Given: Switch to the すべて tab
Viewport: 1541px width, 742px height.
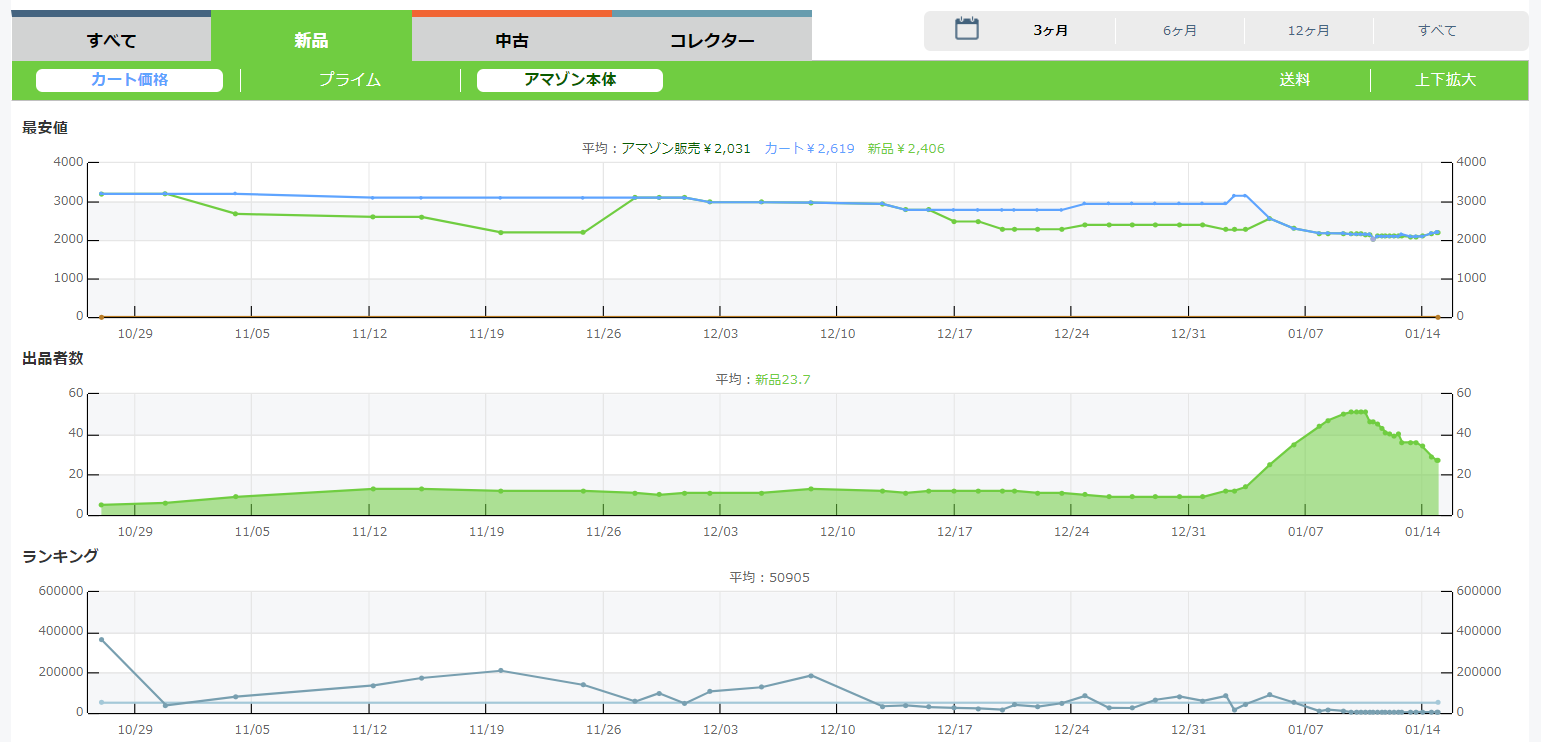Looking at the screenshot, I should pos(111,40).
